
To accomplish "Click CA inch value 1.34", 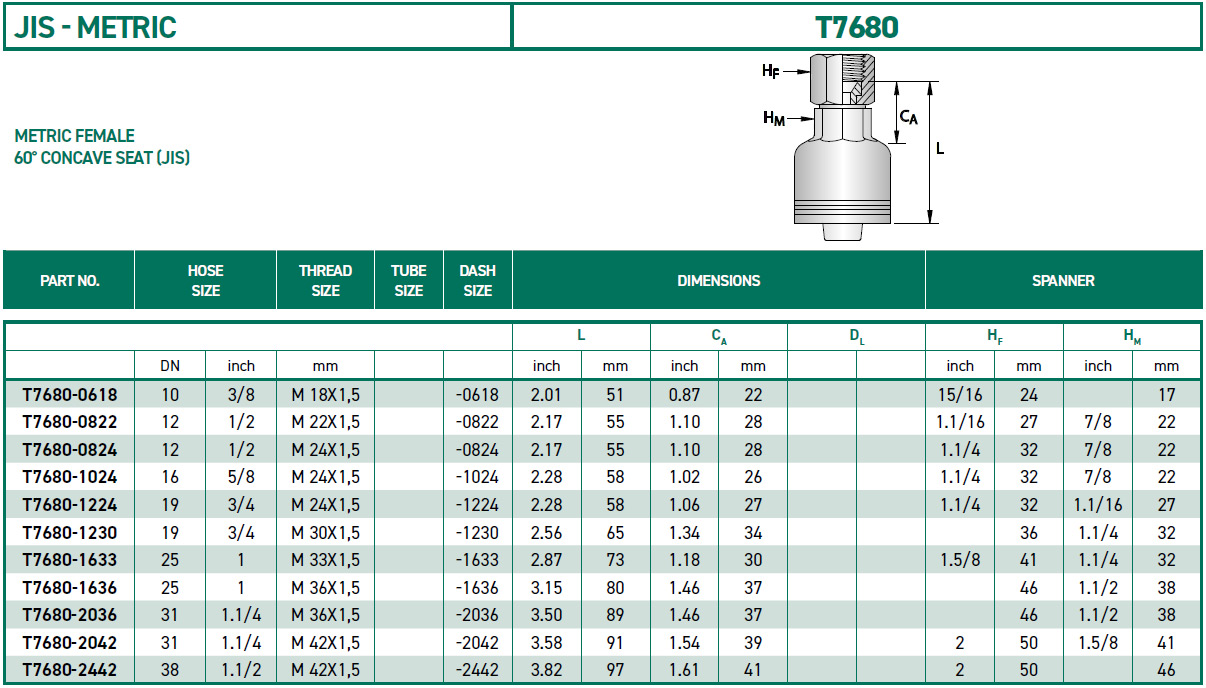I will coord(684,533).
